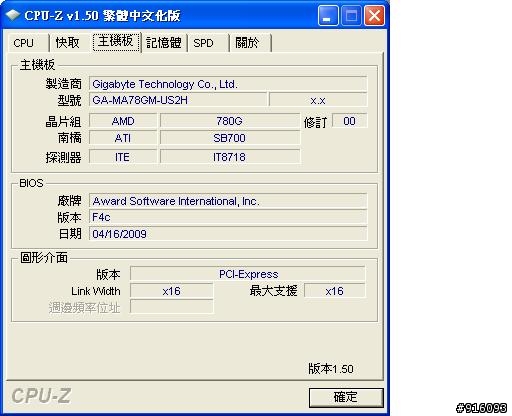Click the 製造商 label
This screenshot has height=416, width=512.
pos(63,84)
